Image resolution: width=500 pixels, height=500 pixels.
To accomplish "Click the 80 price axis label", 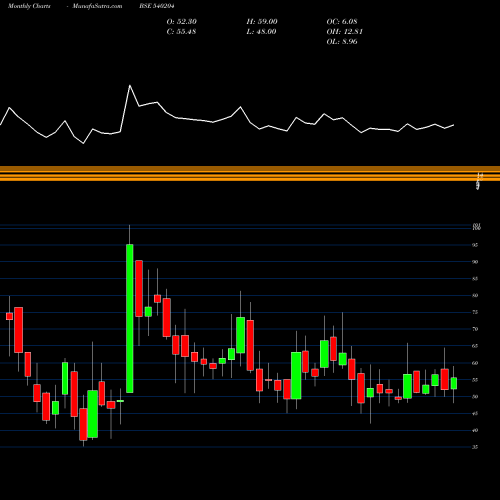I will (475, 295).
